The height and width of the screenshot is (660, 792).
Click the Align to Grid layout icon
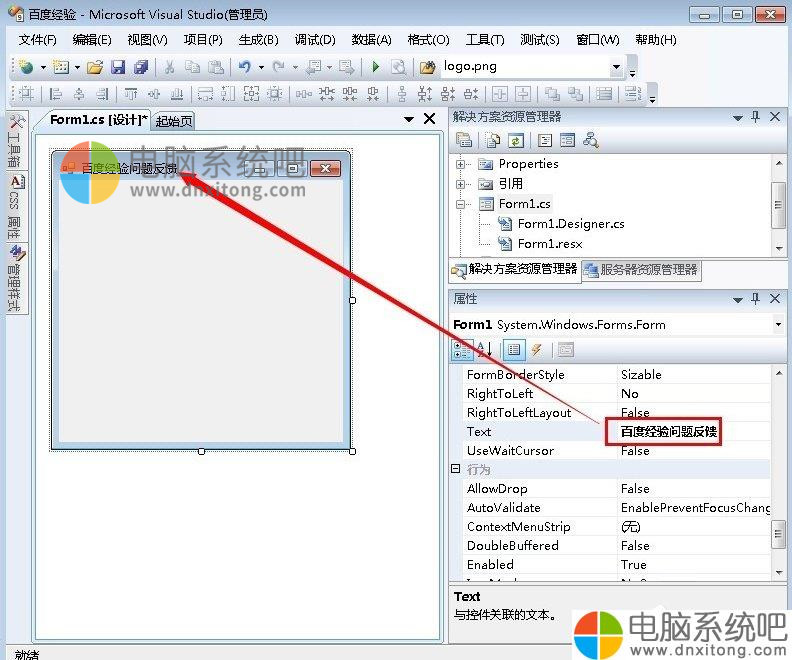[x=26, y=93]
